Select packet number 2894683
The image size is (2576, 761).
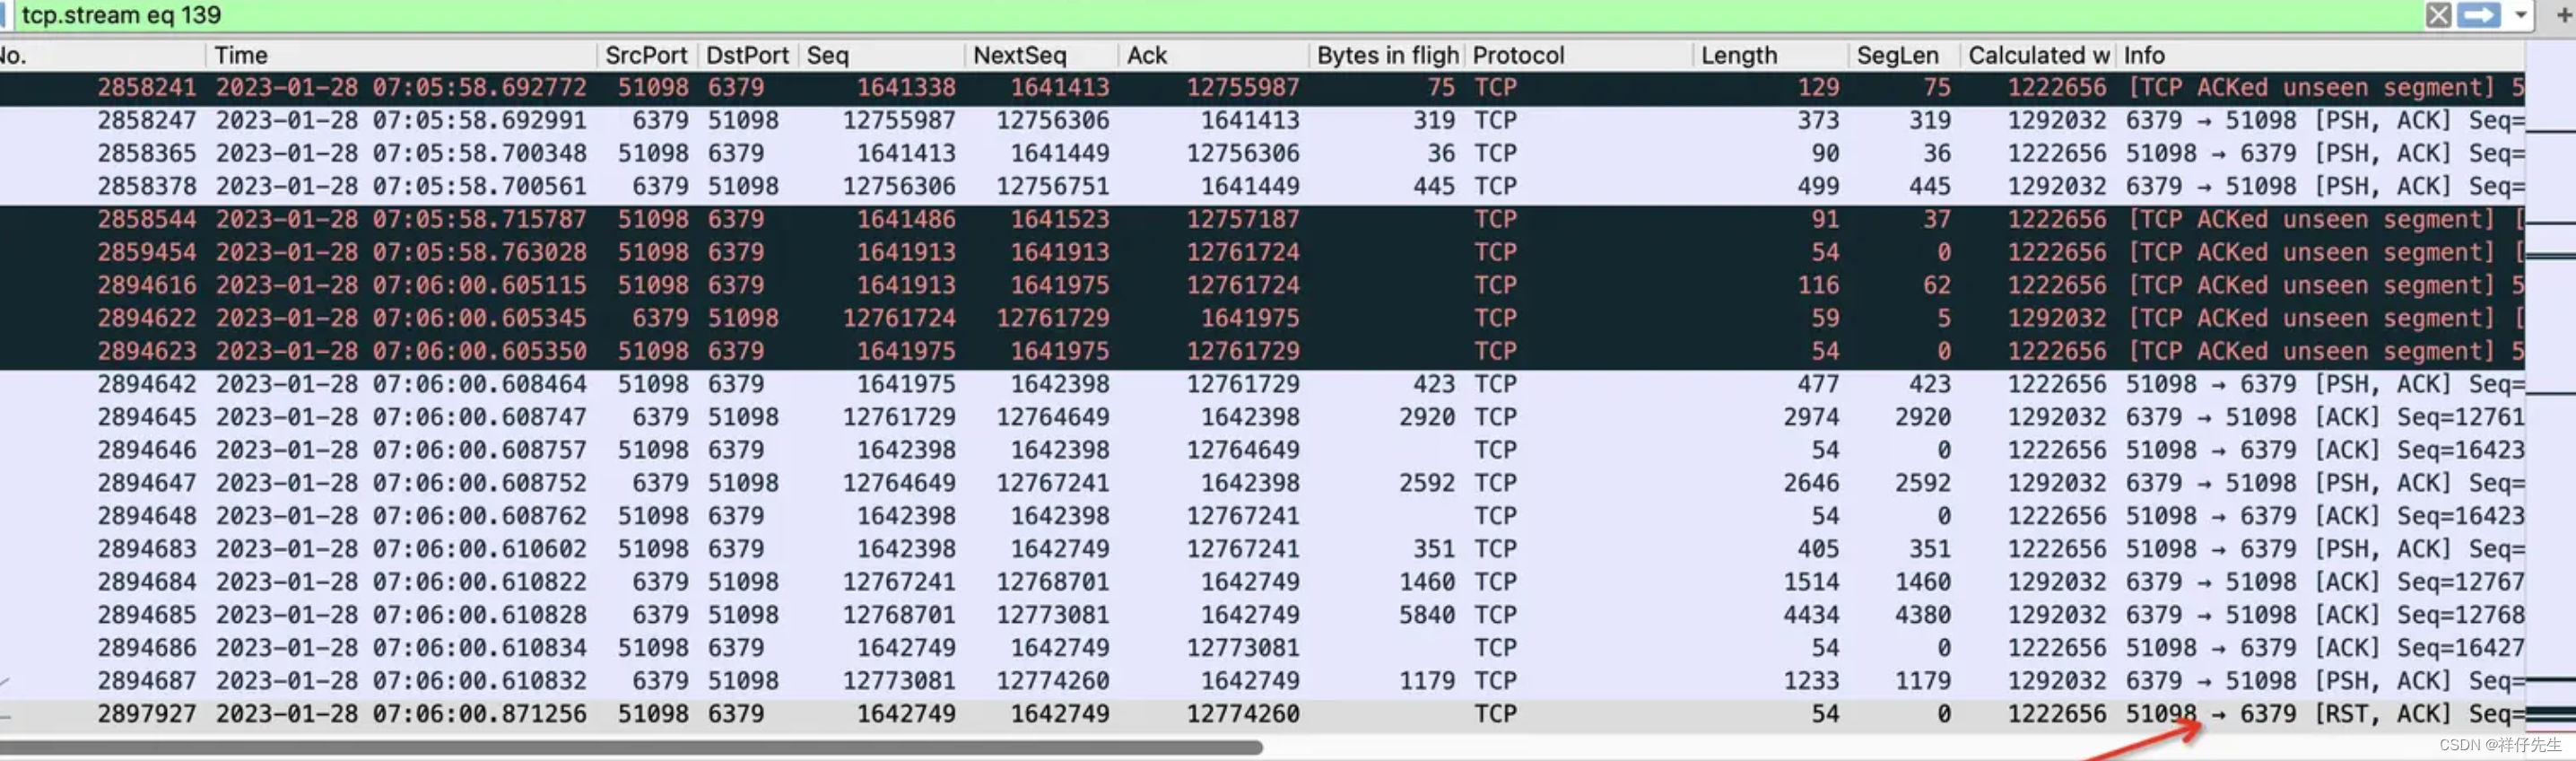(1262, 550)
